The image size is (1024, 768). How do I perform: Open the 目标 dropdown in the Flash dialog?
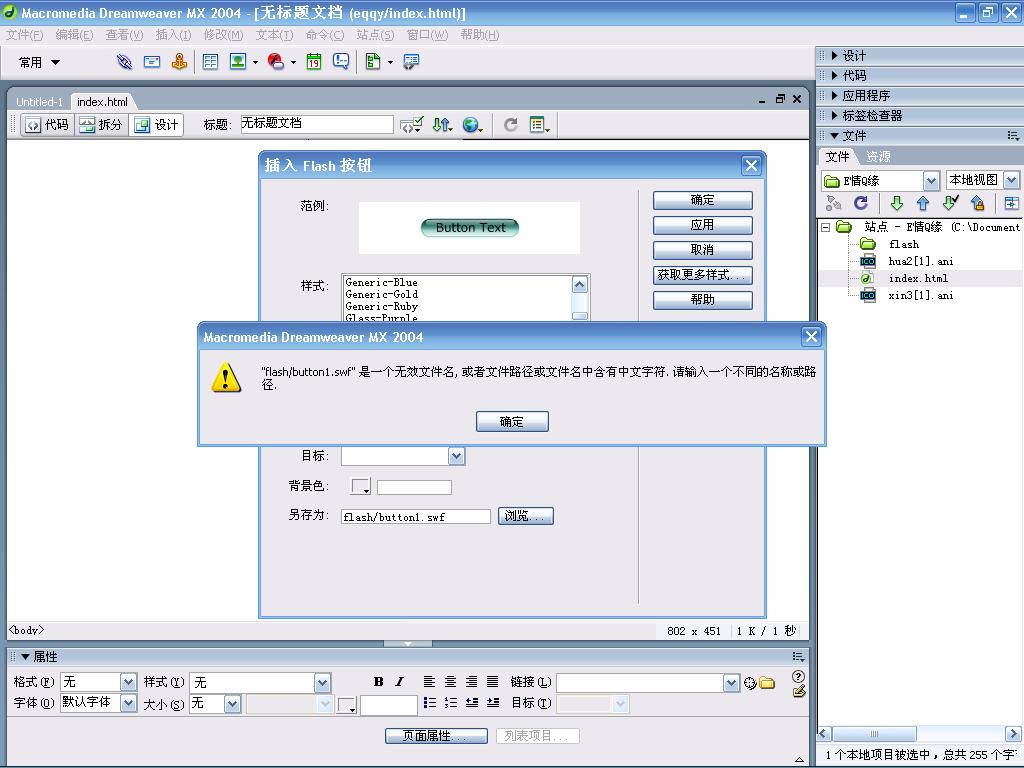[456, 456]
